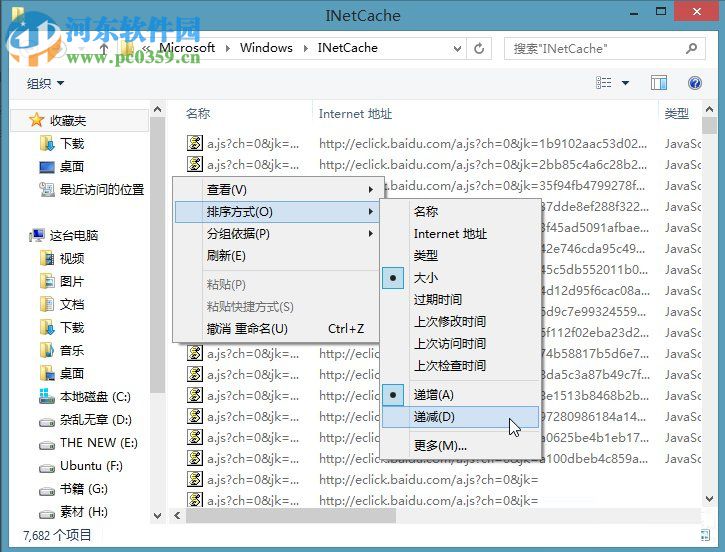Open the address bar history dropdown
Viewport: 725px width, 552px height.
457,48
